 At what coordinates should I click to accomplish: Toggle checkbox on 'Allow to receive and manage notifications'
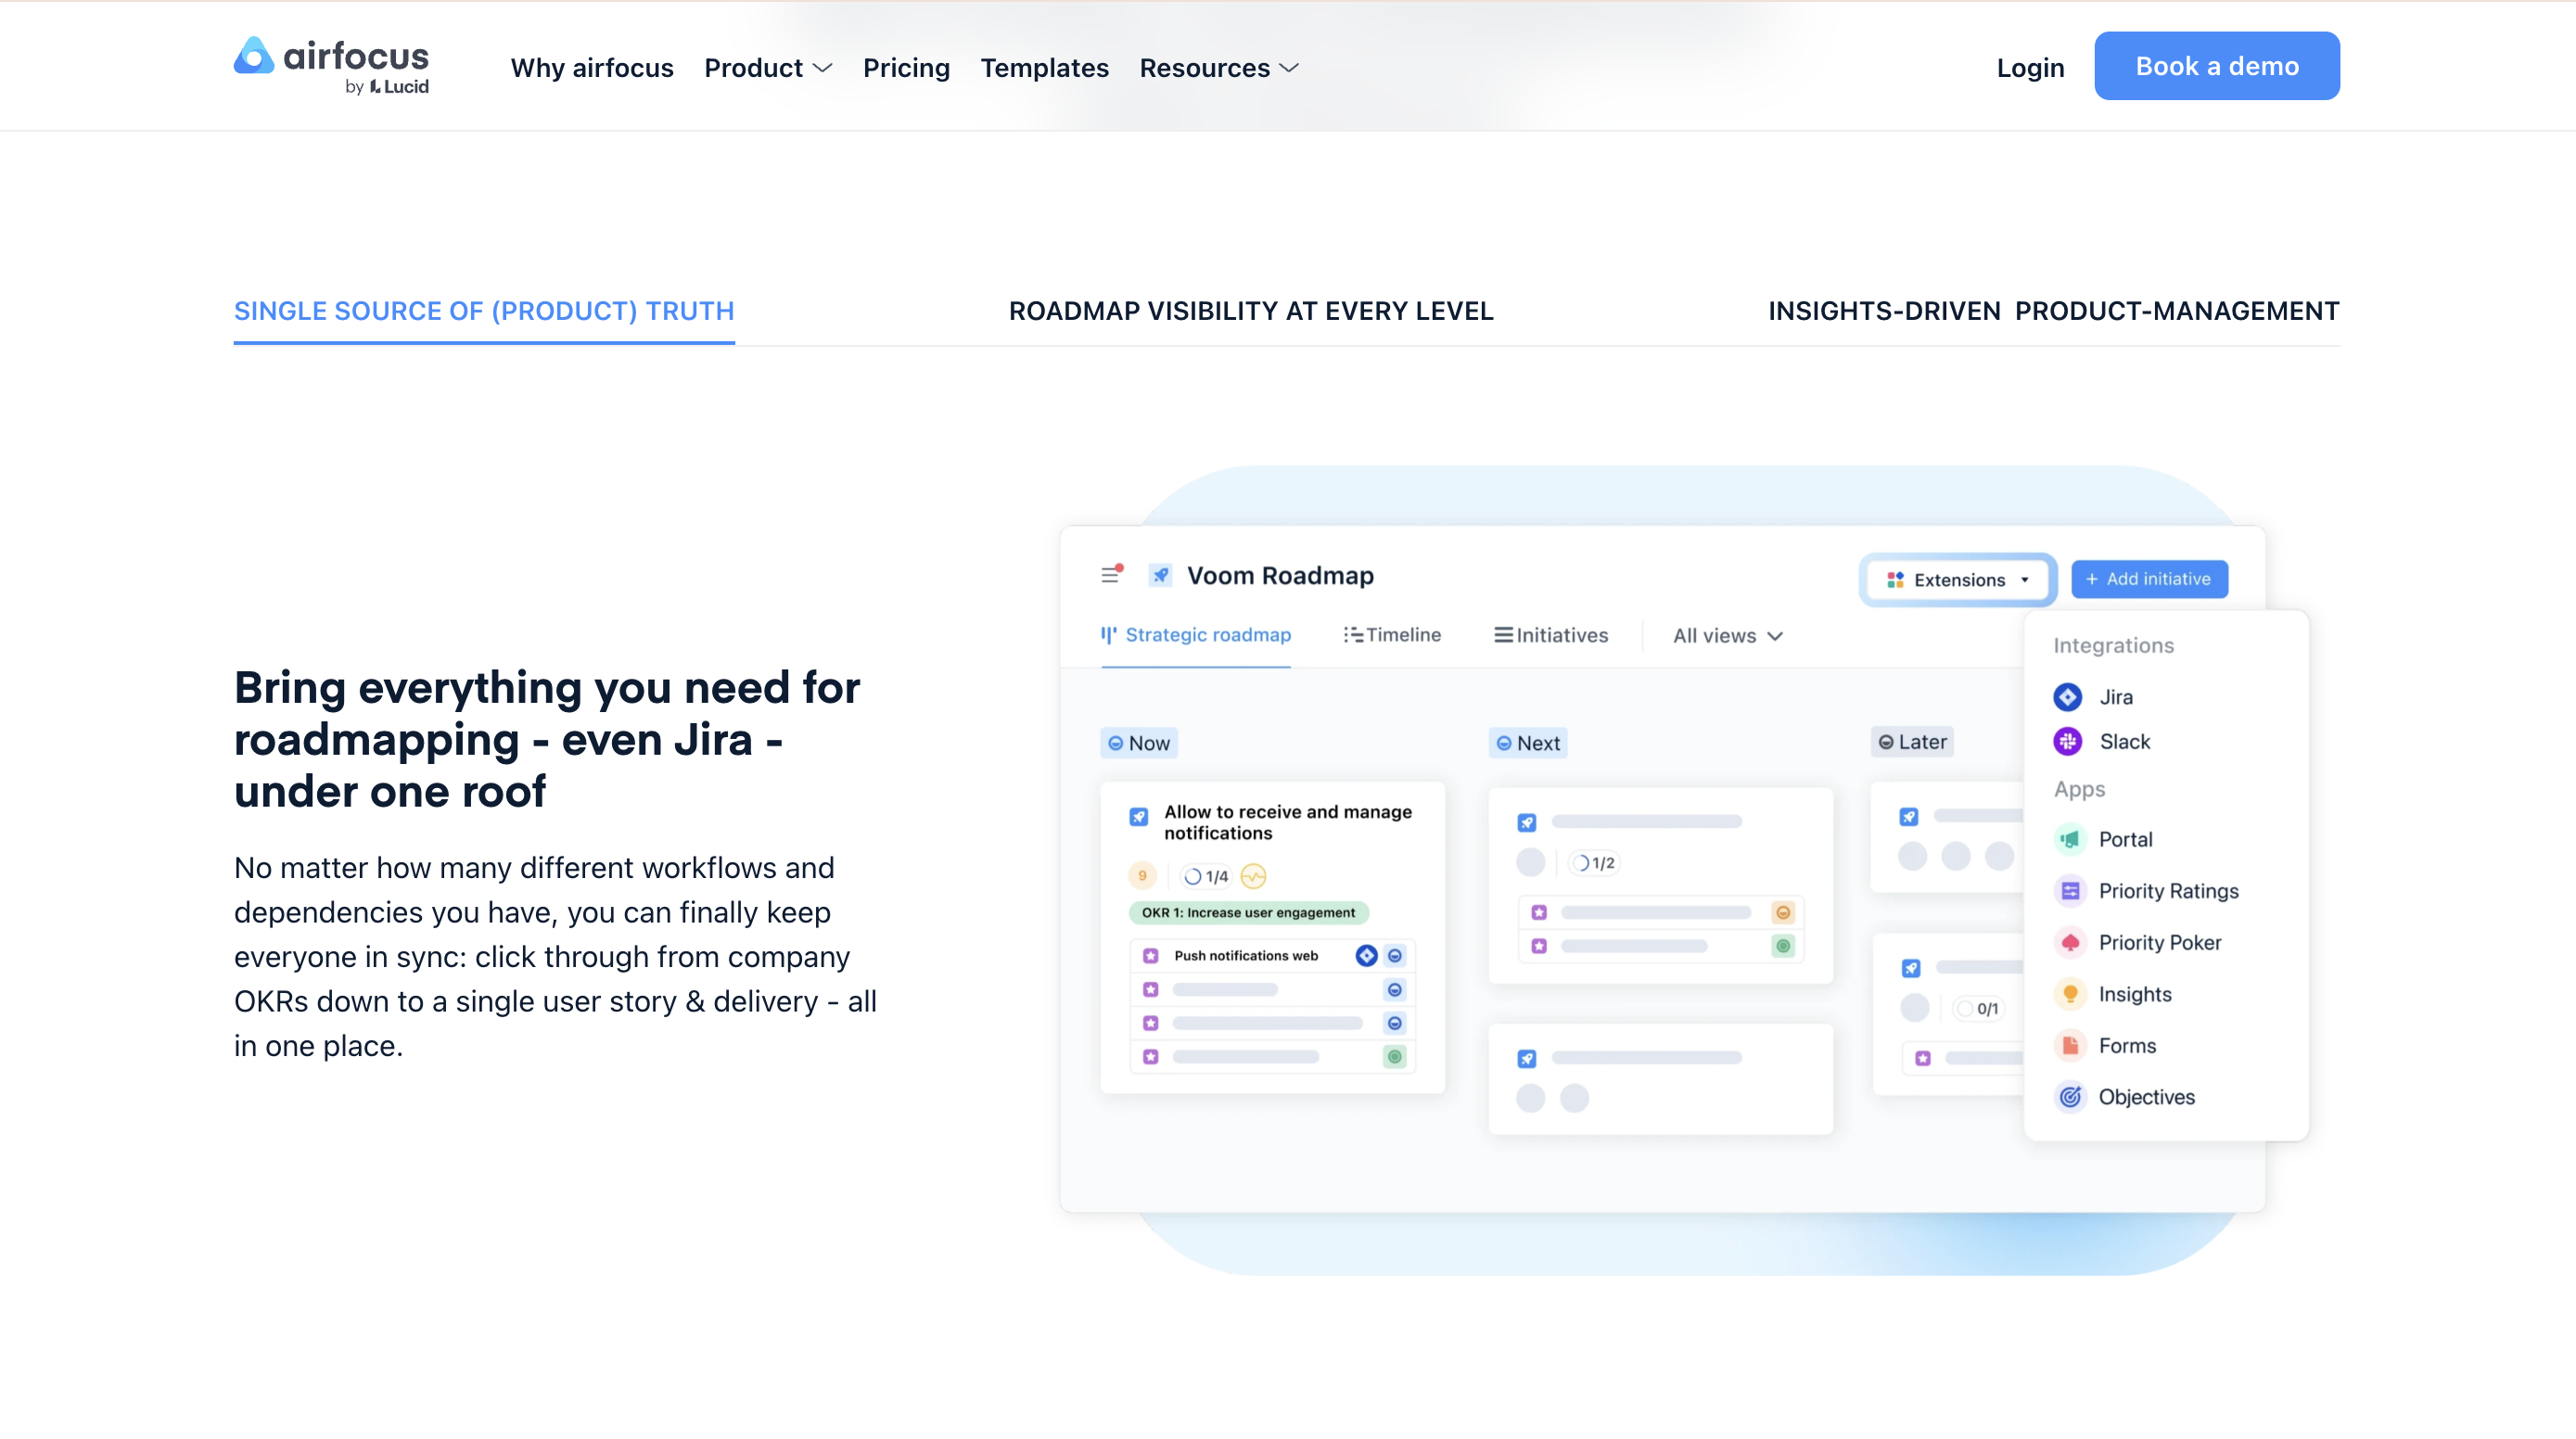pos(1139,817)
